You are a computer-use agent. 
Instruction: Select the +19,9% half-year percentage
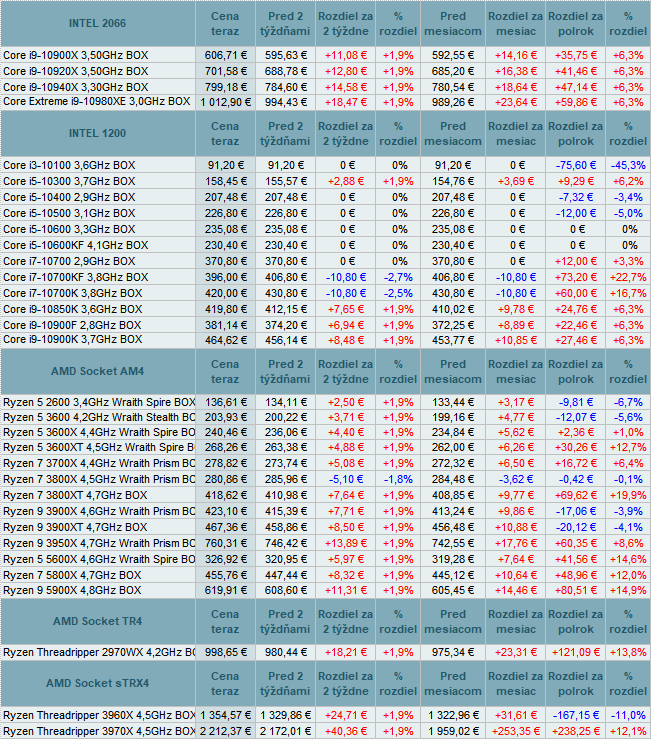click(x=628, y=496)
